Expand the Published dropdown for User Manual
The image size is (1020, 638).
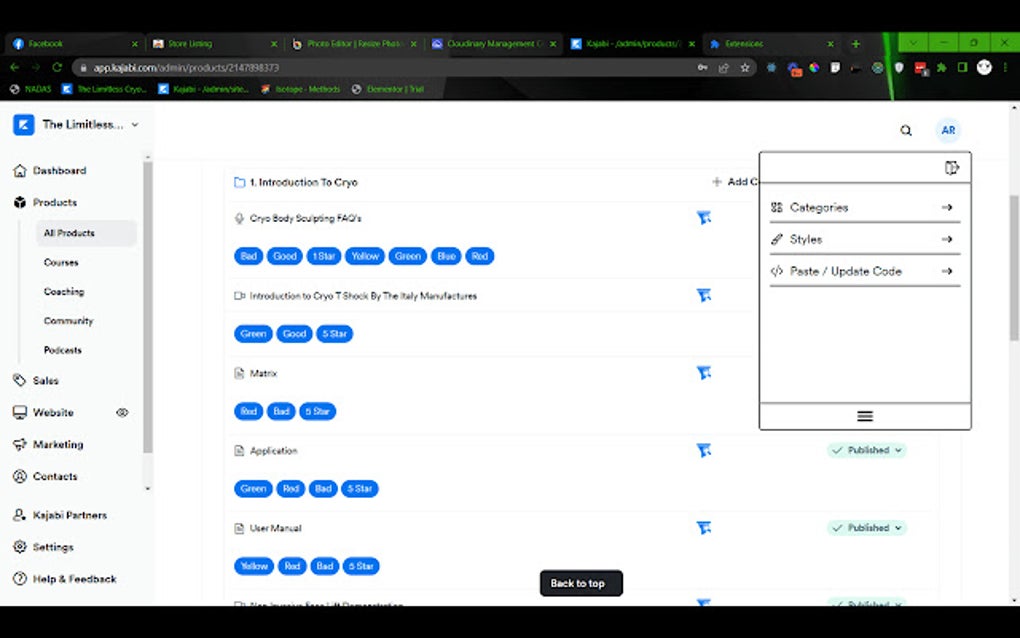[866, 527]
